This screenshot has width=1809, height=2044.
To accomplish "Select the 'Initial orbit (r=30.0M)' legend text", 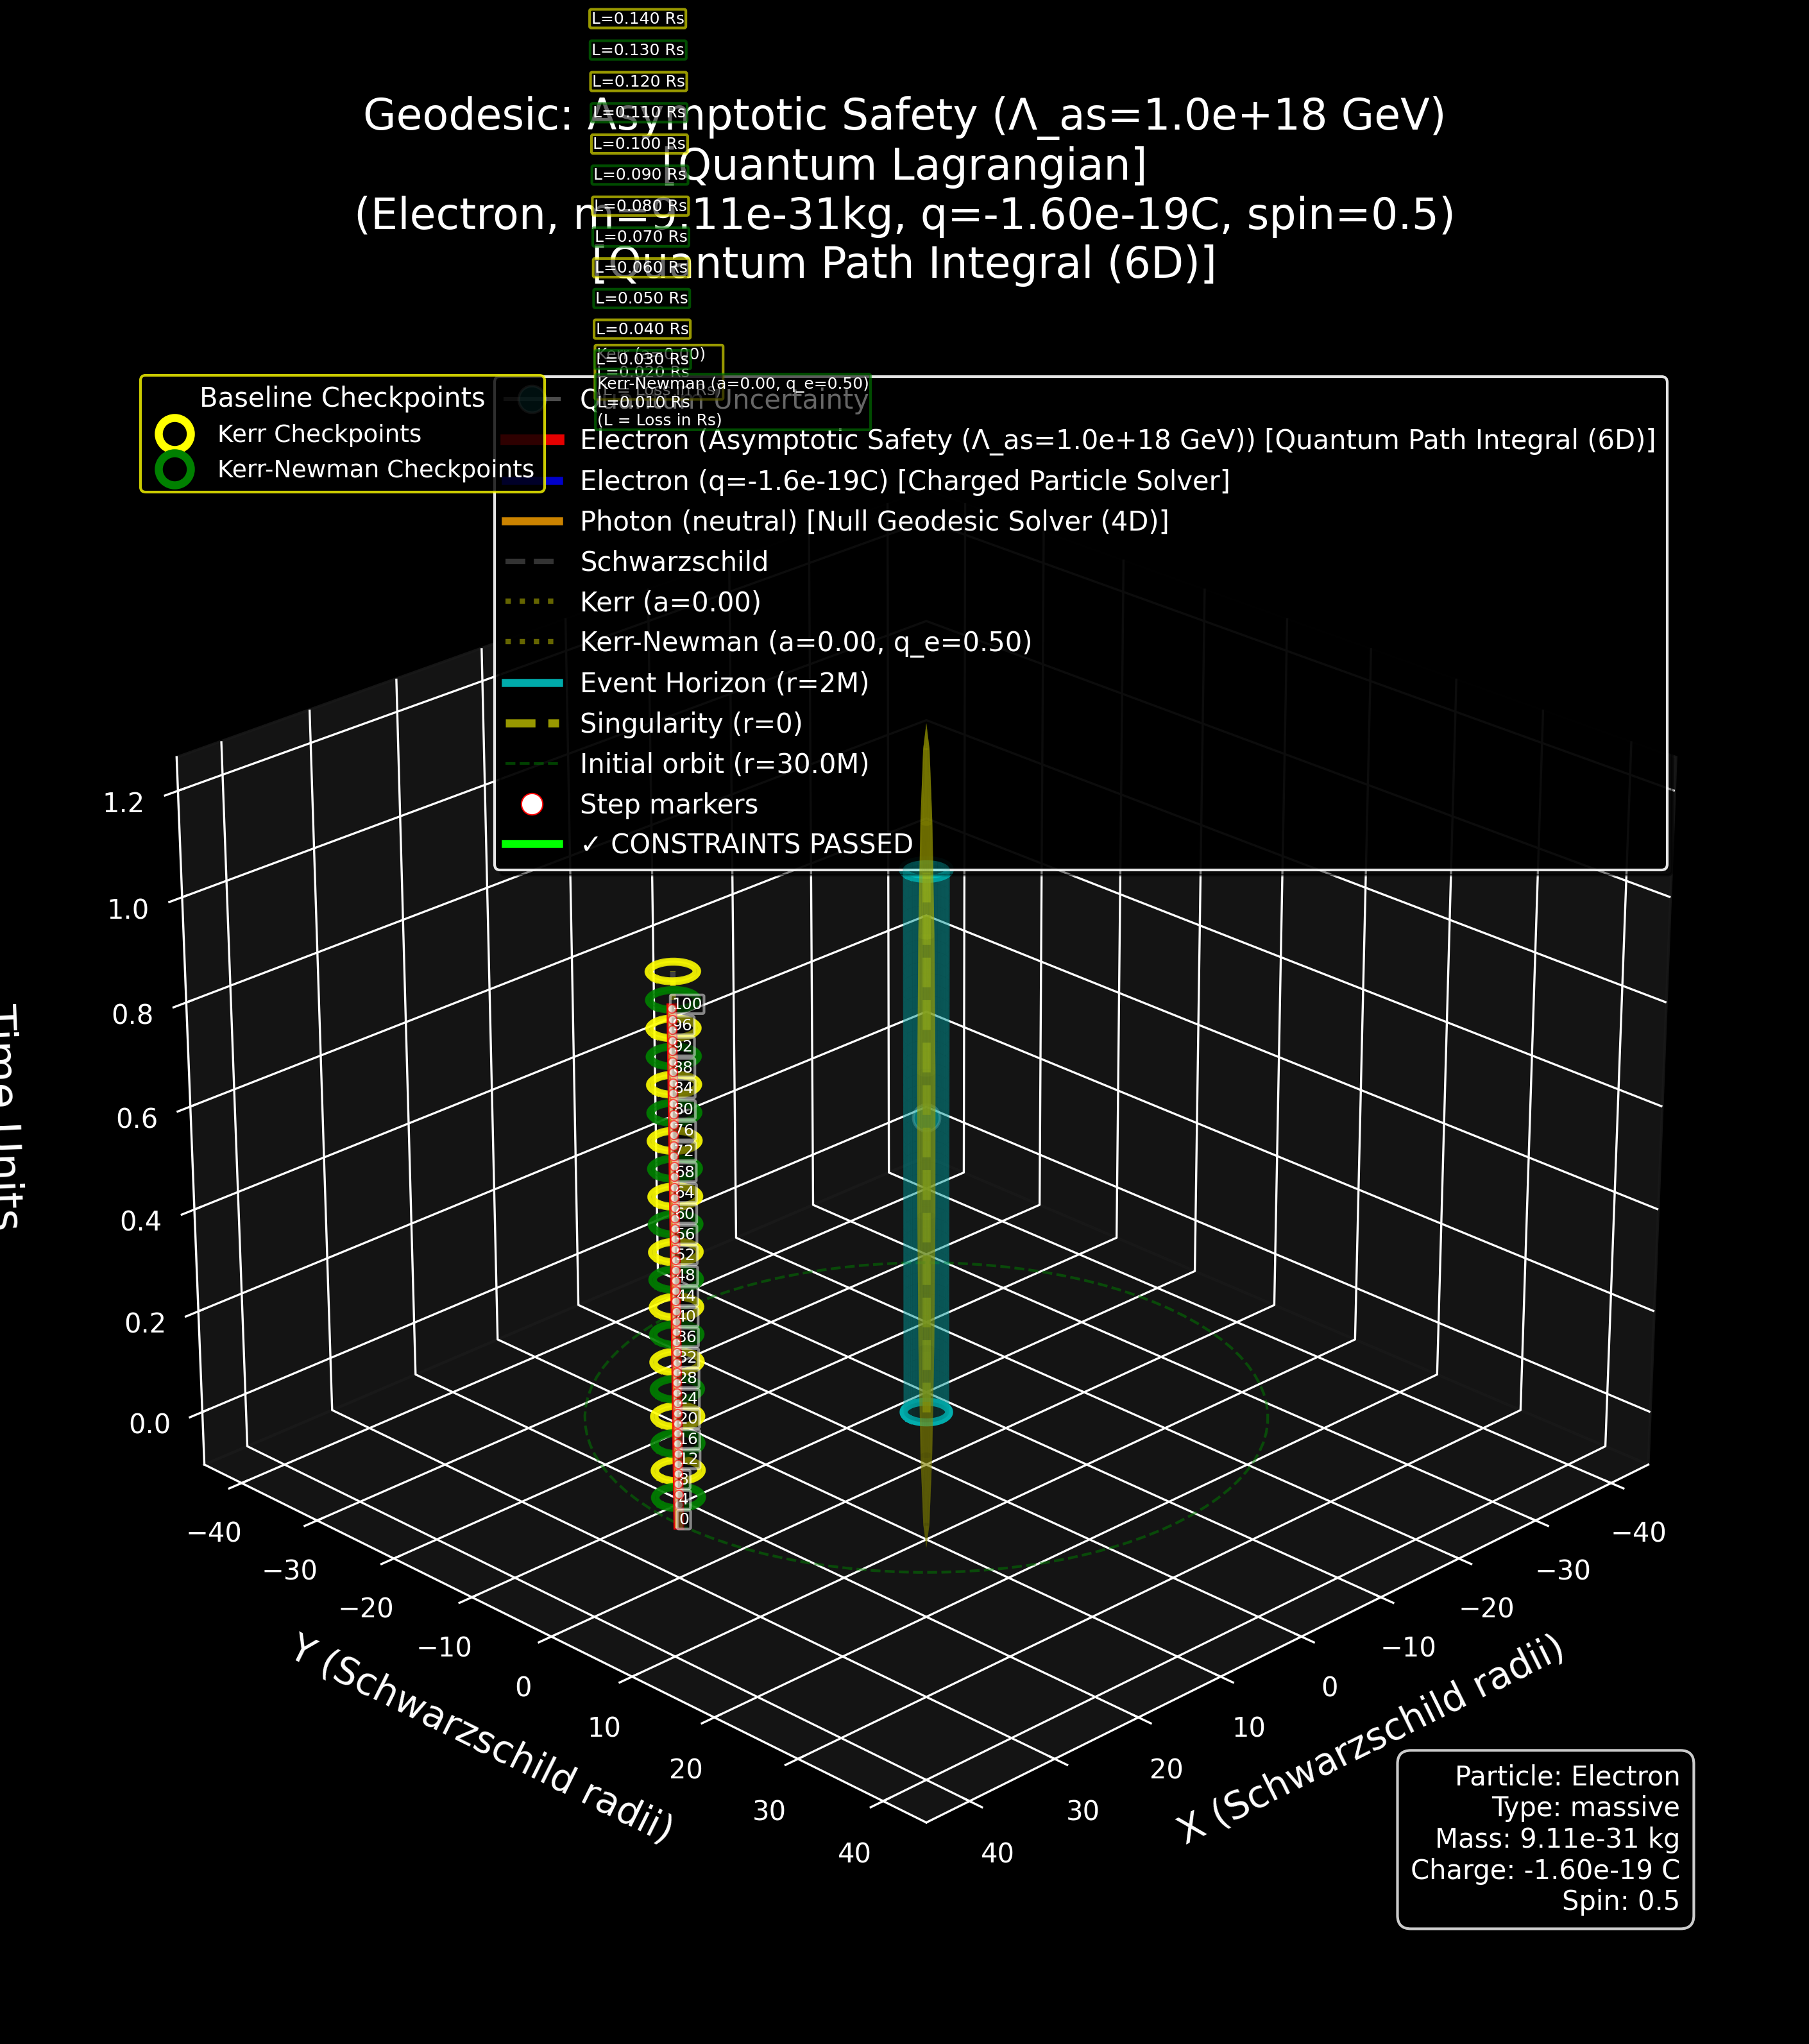I will (724, 764).
